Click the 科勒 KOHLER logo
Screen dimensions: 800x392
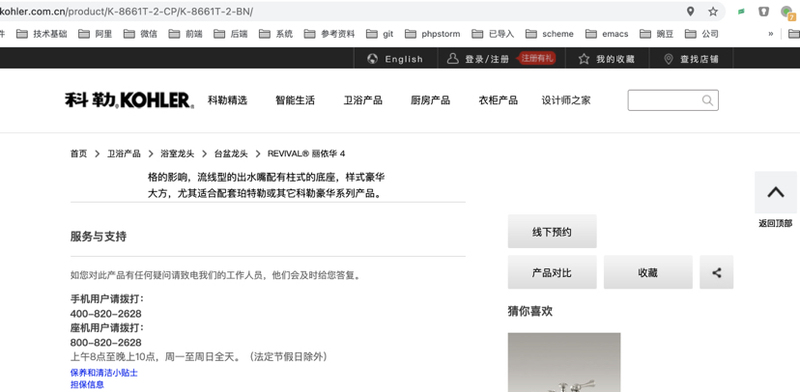129,100
